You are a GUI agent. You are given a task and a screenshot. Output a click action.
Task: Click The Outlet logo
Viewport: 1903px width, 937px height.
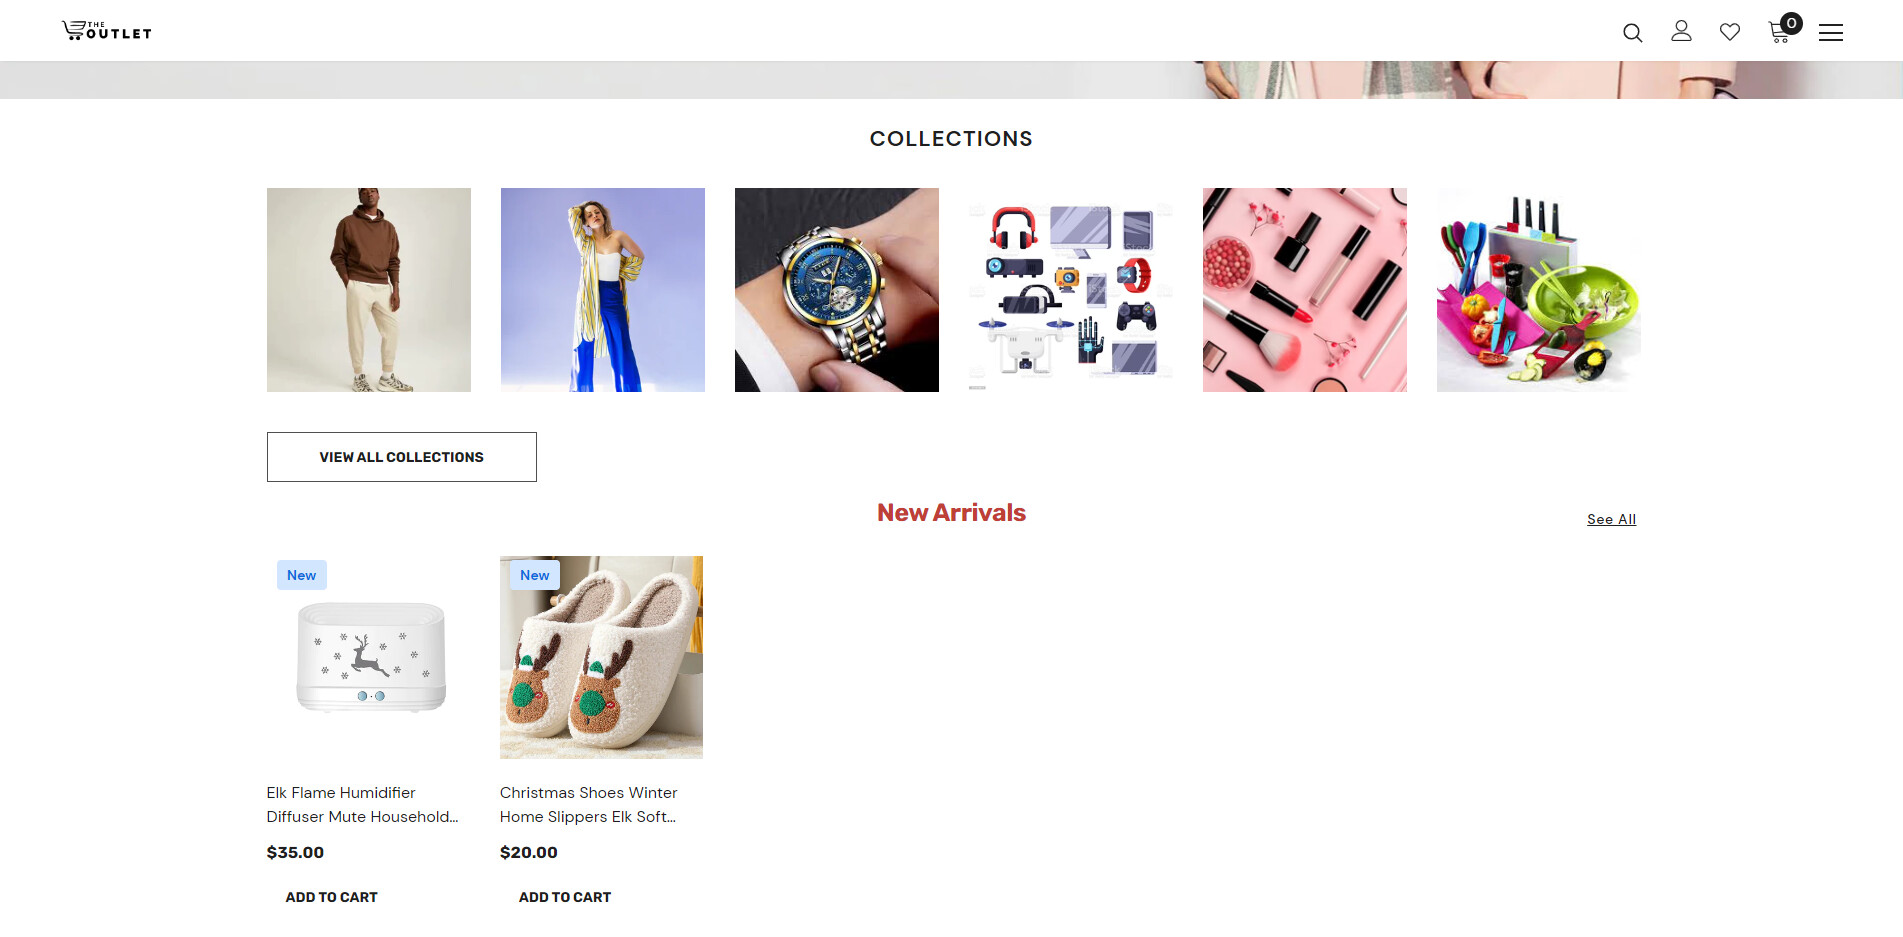click(107, 30)
